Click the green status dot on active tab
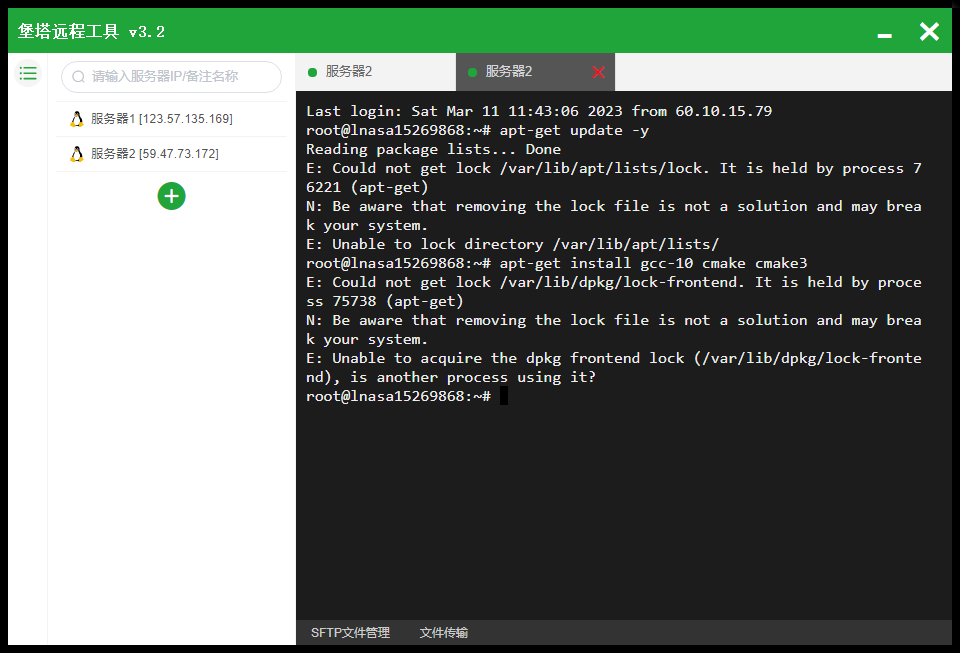 472,72
